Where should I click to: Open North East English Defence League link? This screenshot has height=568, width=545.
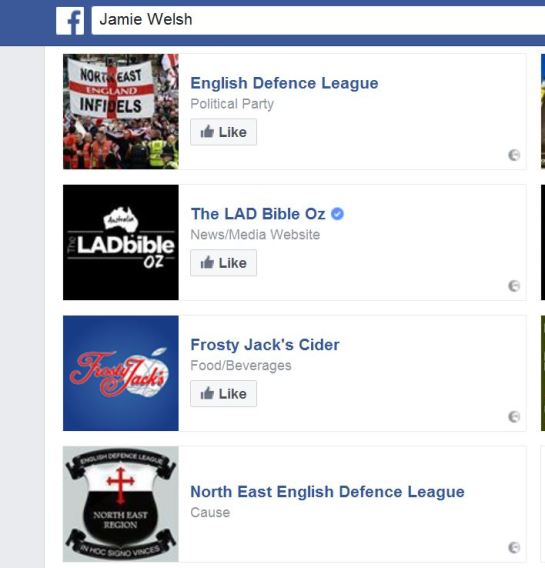click(x=327, y=492)
